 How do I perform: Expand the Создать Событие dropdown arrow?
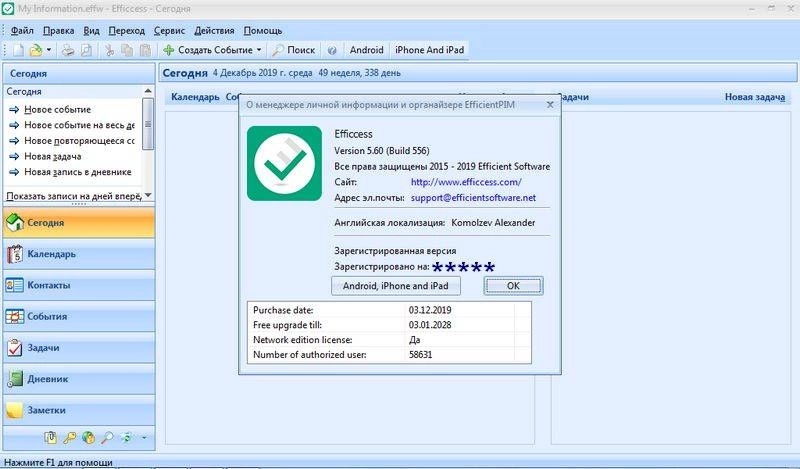(259, 50)
